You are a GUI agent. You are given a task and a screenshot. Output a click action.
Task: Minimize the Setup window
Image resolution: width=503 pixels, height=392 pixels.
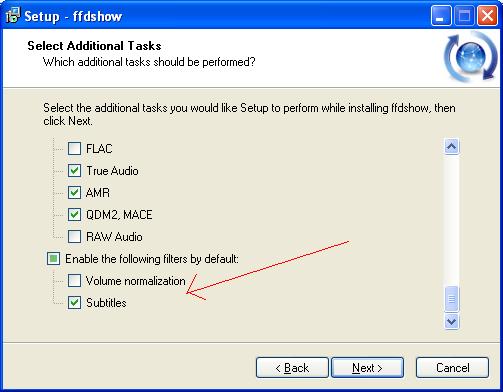click(x=441, y=16)
